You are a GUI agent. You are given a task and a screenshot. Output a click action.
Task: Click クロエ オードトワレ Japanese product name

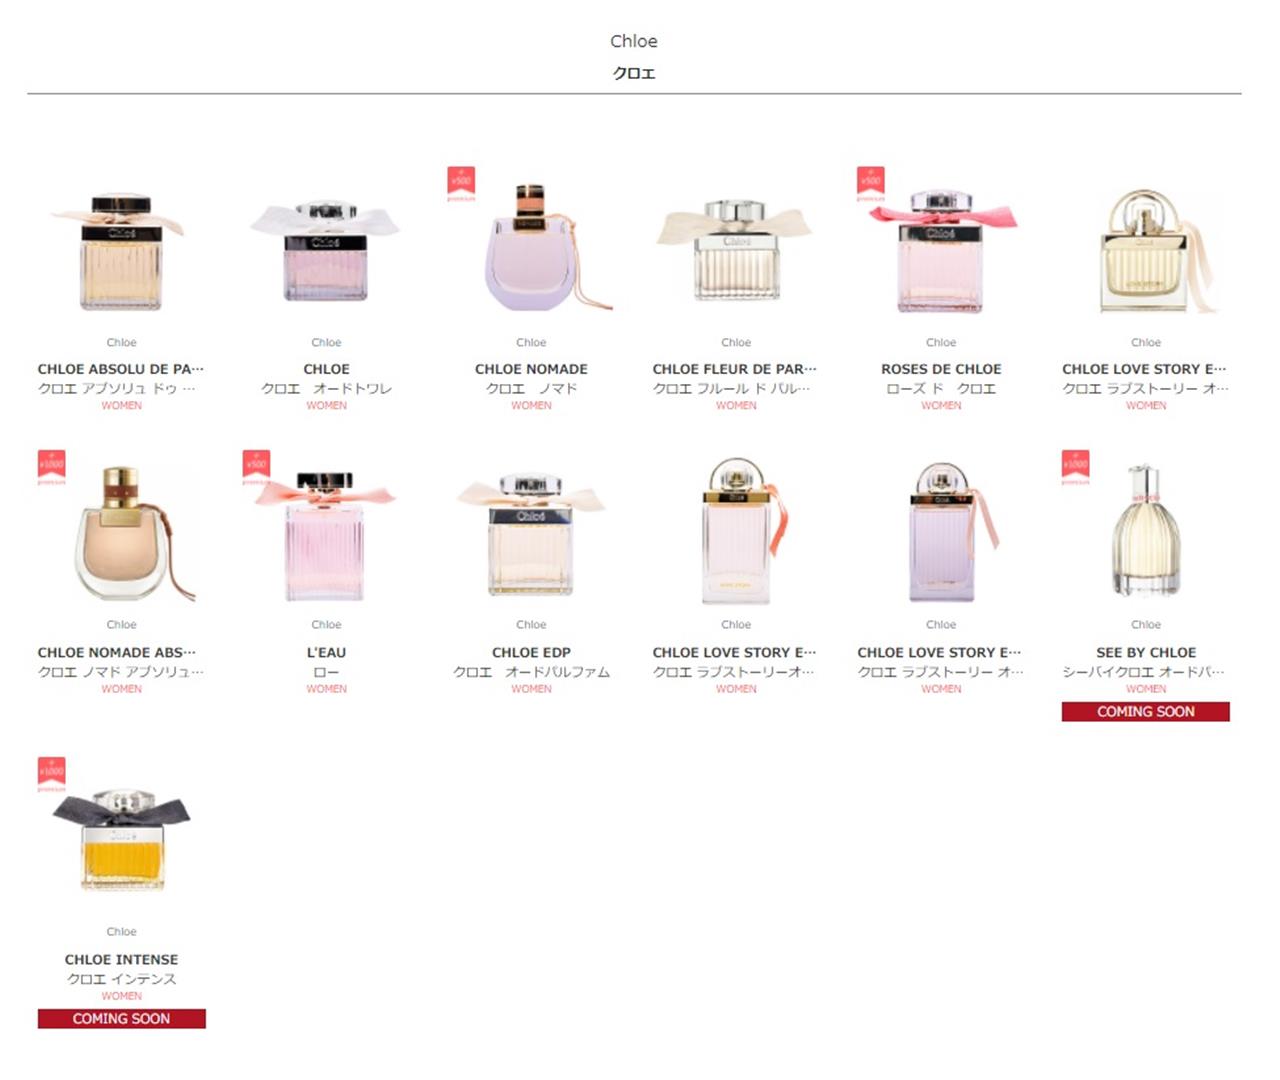click(x=326, y=388)
